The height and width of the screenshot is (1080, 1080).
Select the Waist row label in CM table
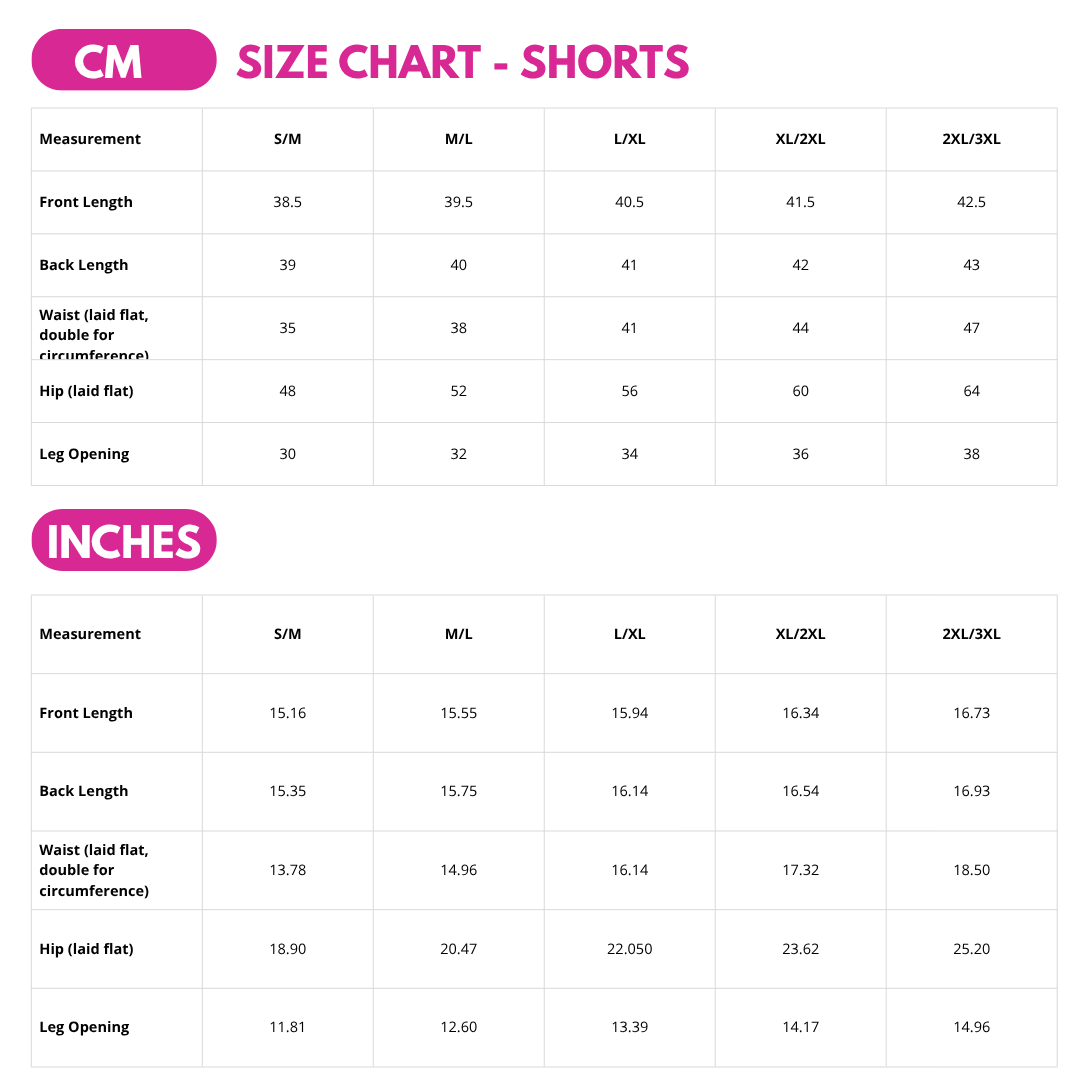point(94,335)
